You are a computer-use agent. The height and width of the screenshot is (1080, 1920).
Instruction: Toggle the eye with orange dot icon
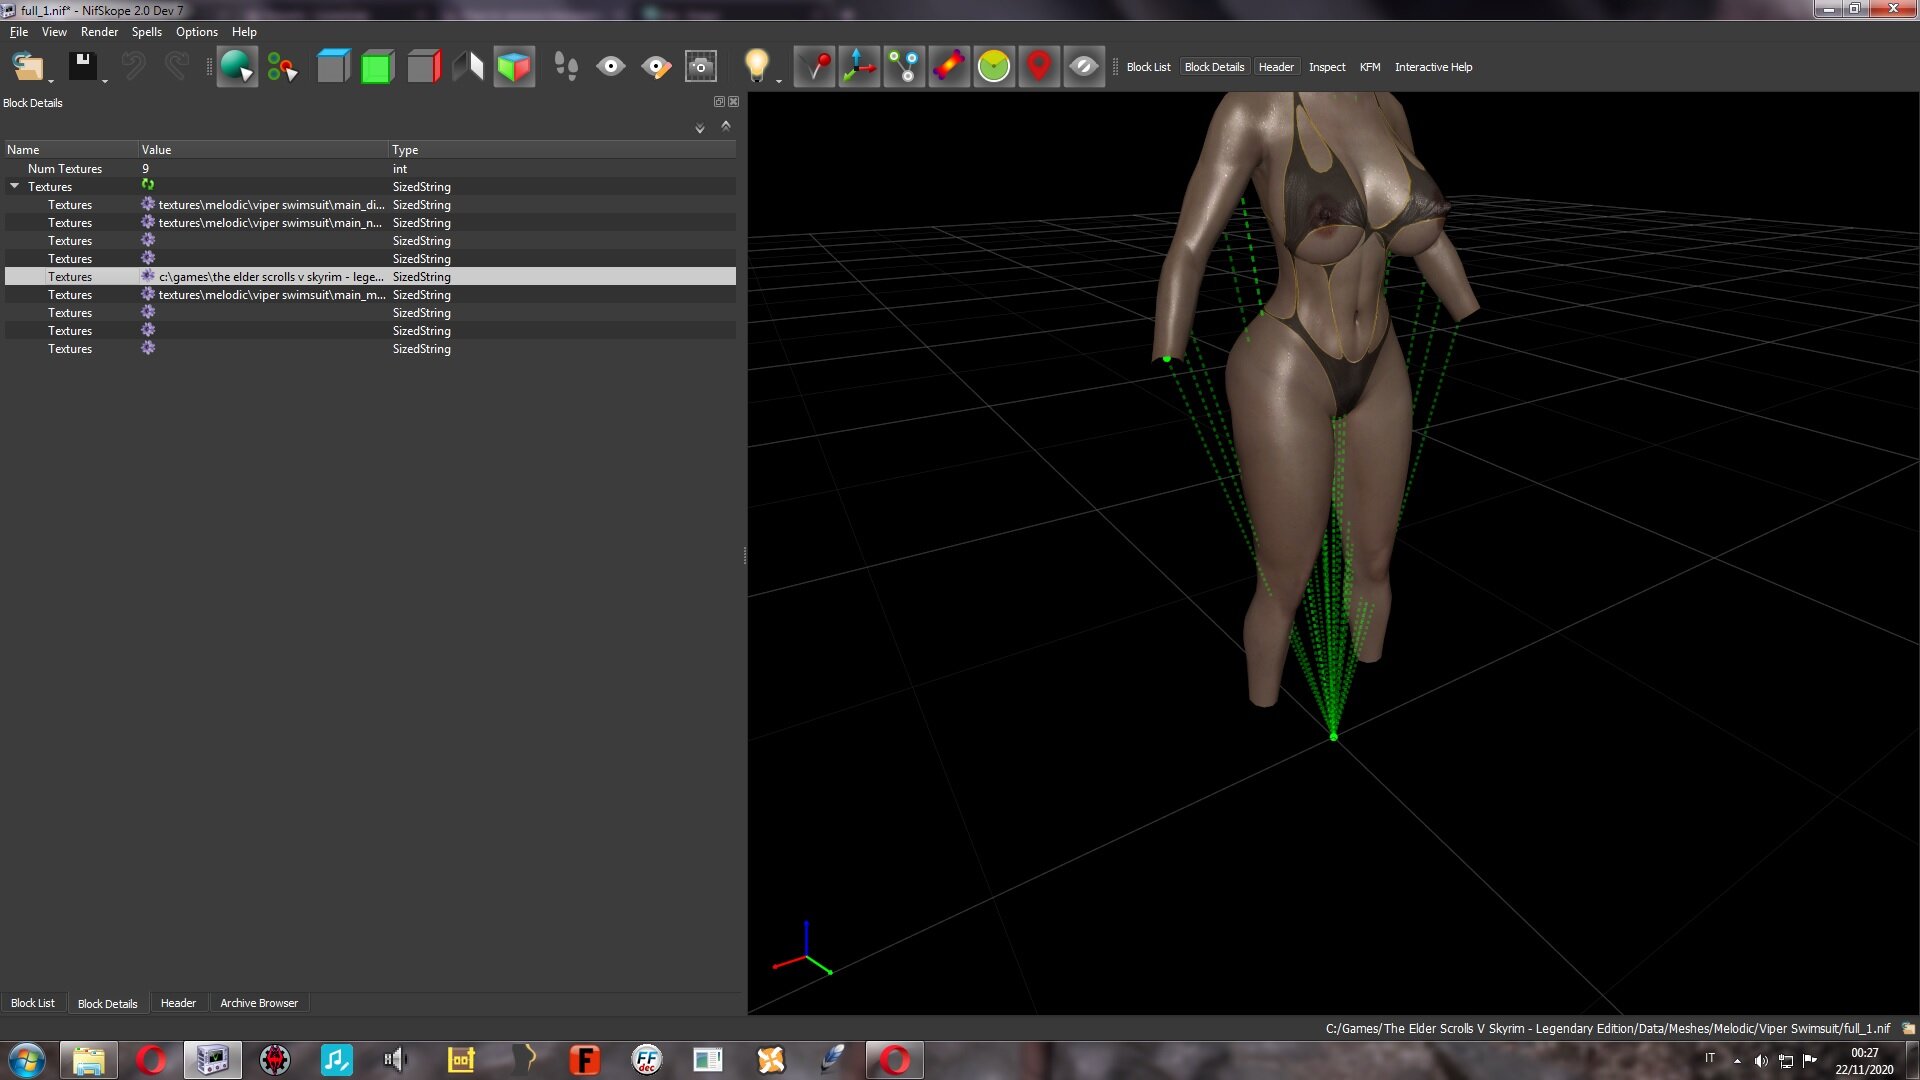point(656,67)
